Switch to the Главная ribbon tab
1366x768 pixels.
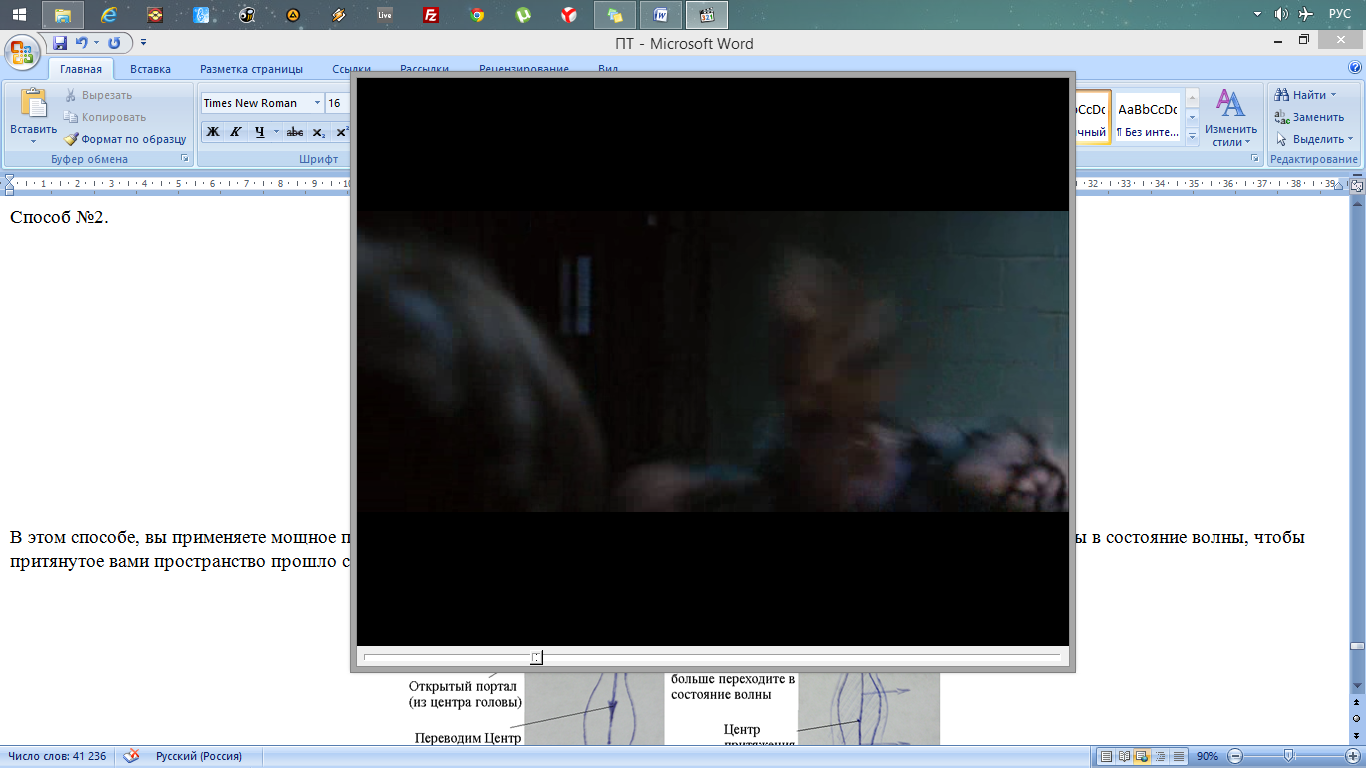(x=81, y=69)
